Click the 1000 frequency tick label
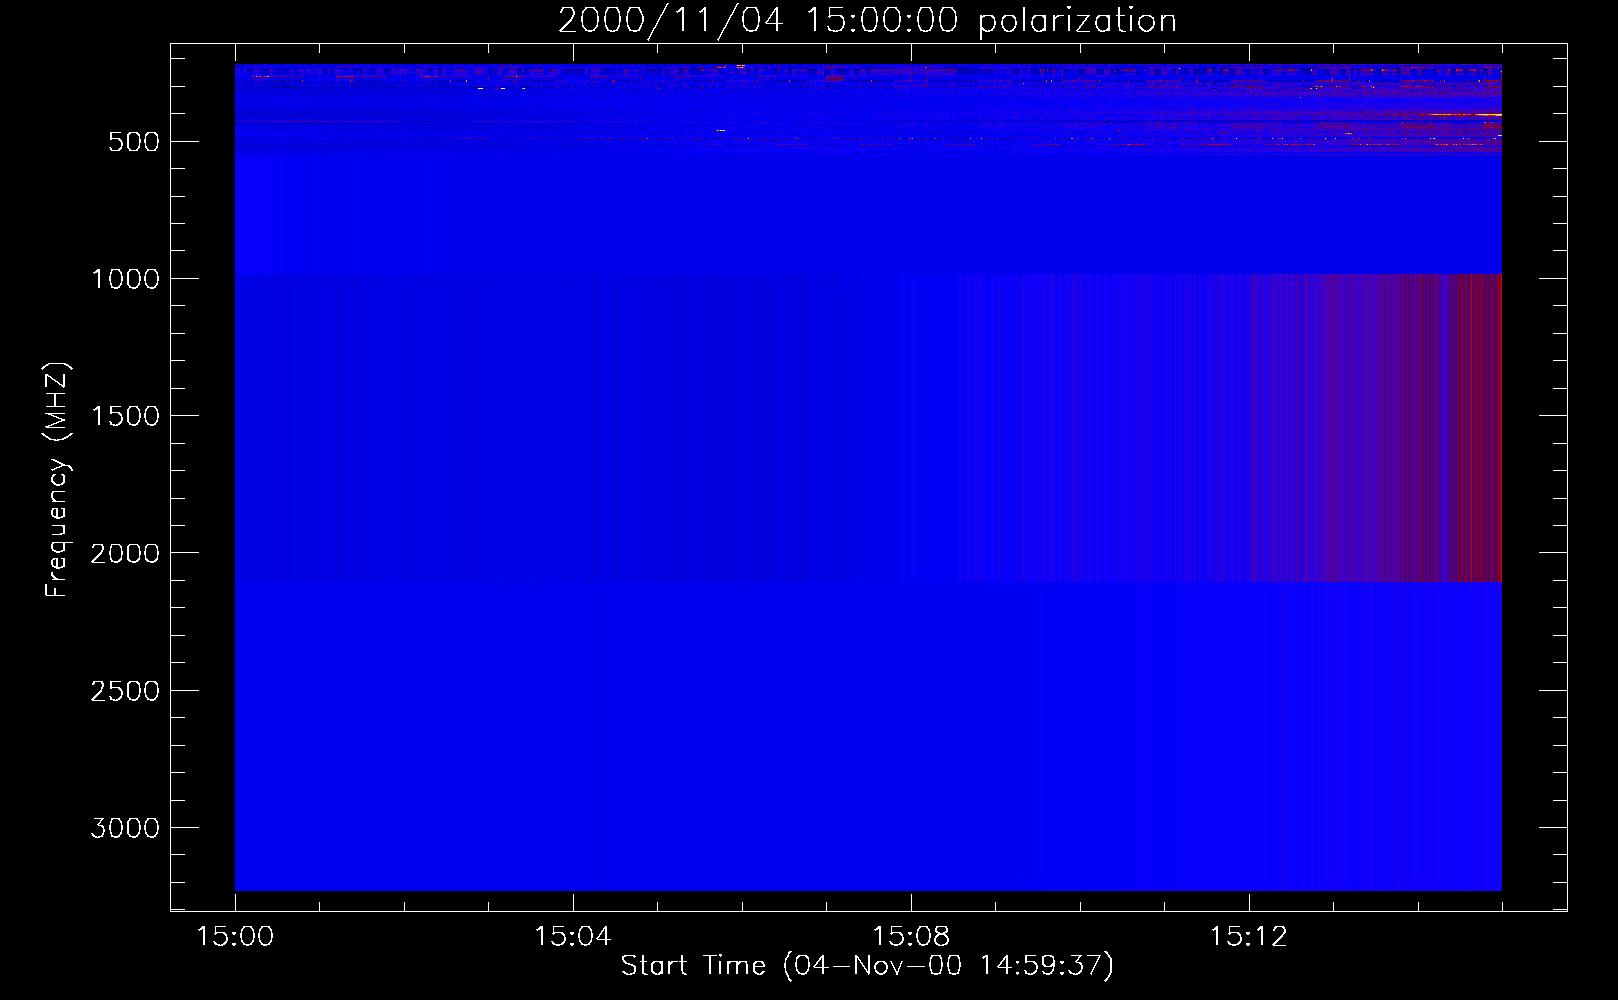1618x1000 pixels. pos(125,279)
